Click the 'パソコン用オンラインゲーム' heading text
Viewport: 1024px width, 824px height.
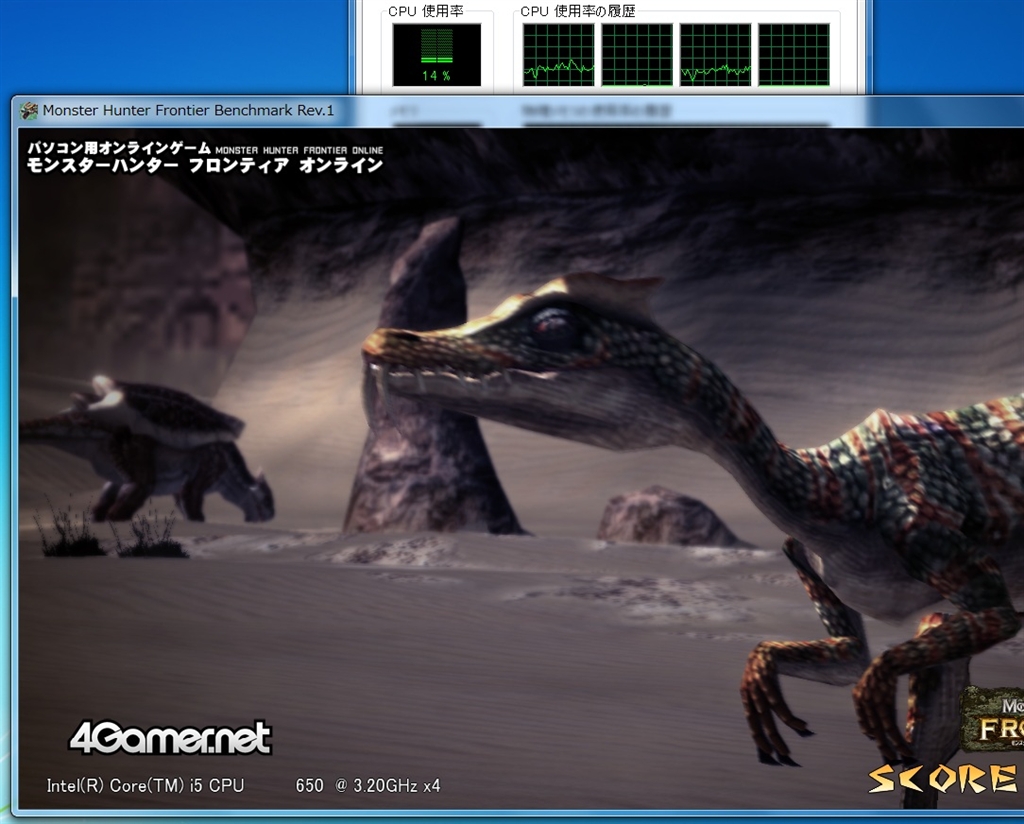click(x=119, y=149)
